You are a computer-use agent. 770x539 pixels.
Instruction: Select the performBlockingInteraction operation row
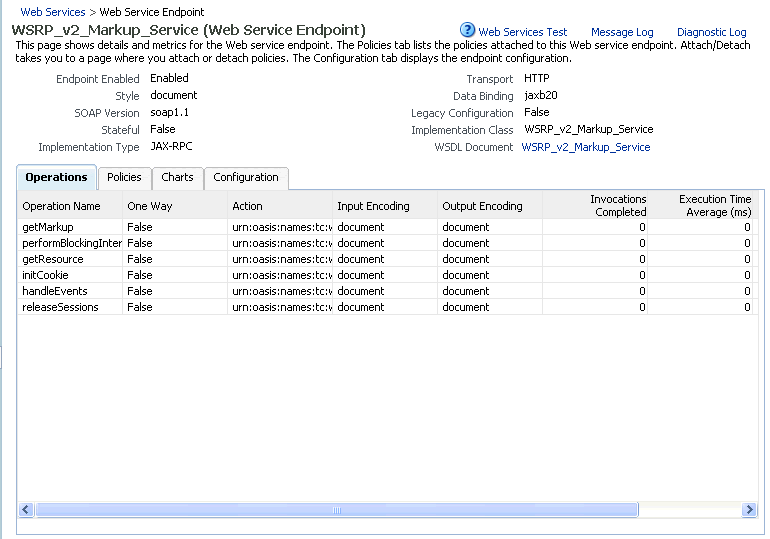click(388, 243)
